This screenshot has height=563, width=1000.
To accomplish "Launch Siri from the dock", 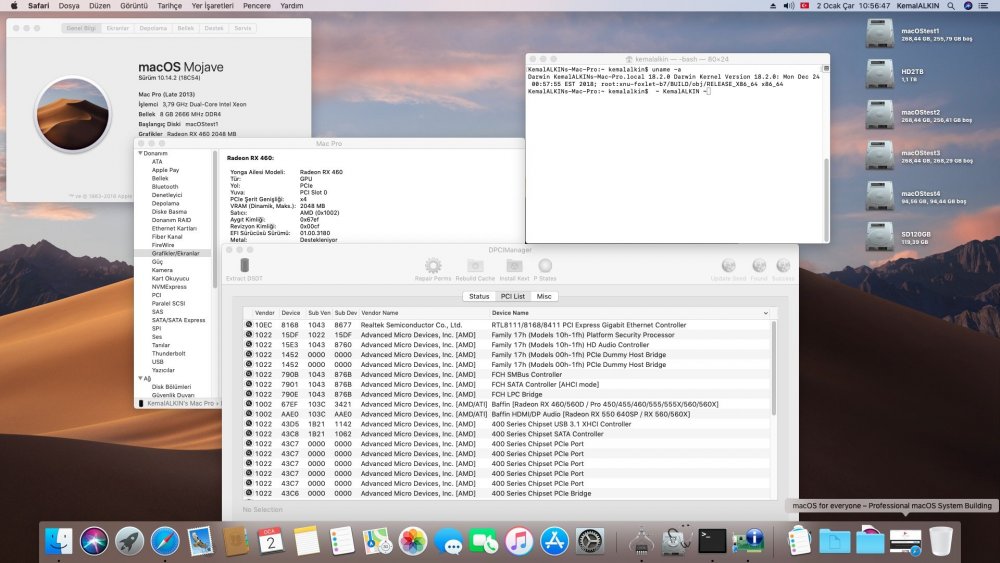I will (x=94, y=541).
